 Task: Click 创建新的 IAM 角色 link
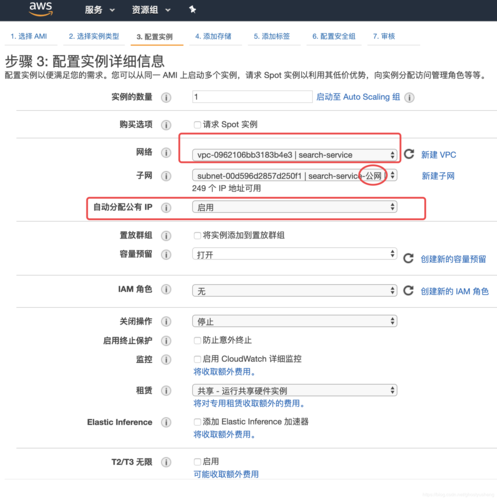tap(454, 291)
